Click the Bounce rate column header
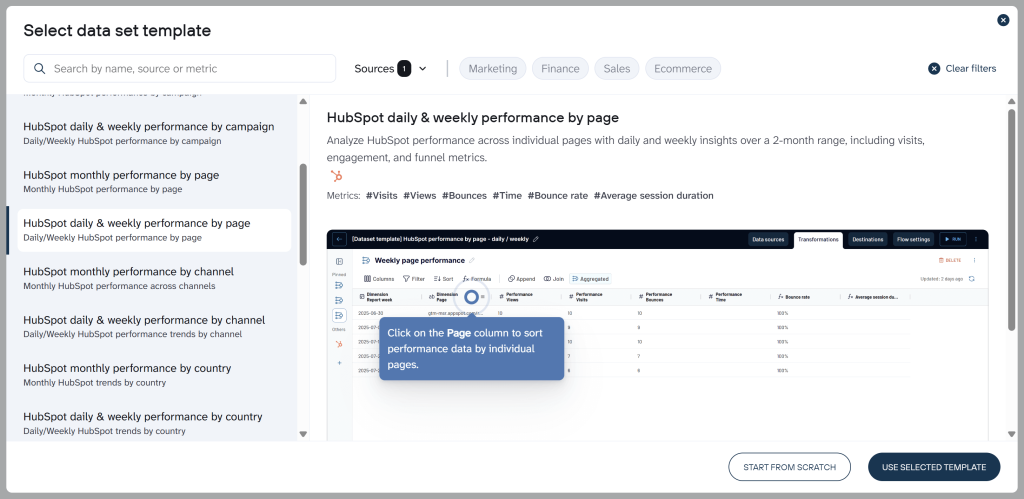The width and height of the screenshot is (1024, 499). click(805, 297)
